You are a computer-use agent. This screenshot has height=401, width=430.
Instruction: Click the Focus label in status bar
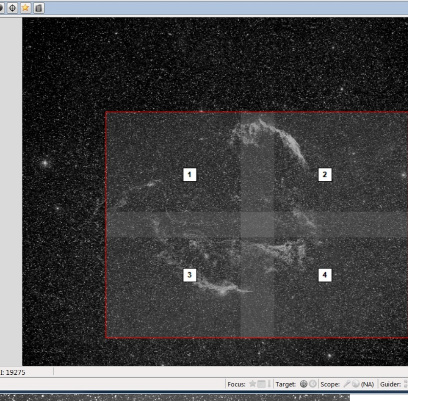pyautogui.click(x=236, y=384)
